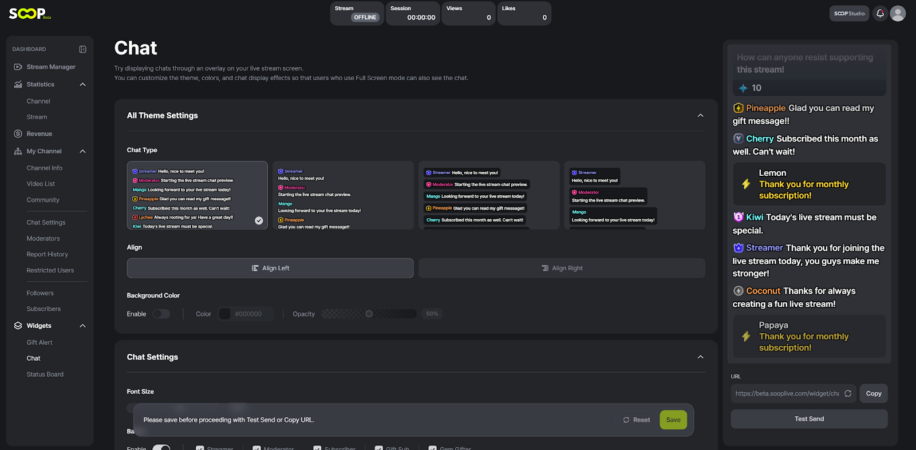Collapse the Statistics section chevron
This screenshot has height=450, width=916.
(x=82, y=84)
